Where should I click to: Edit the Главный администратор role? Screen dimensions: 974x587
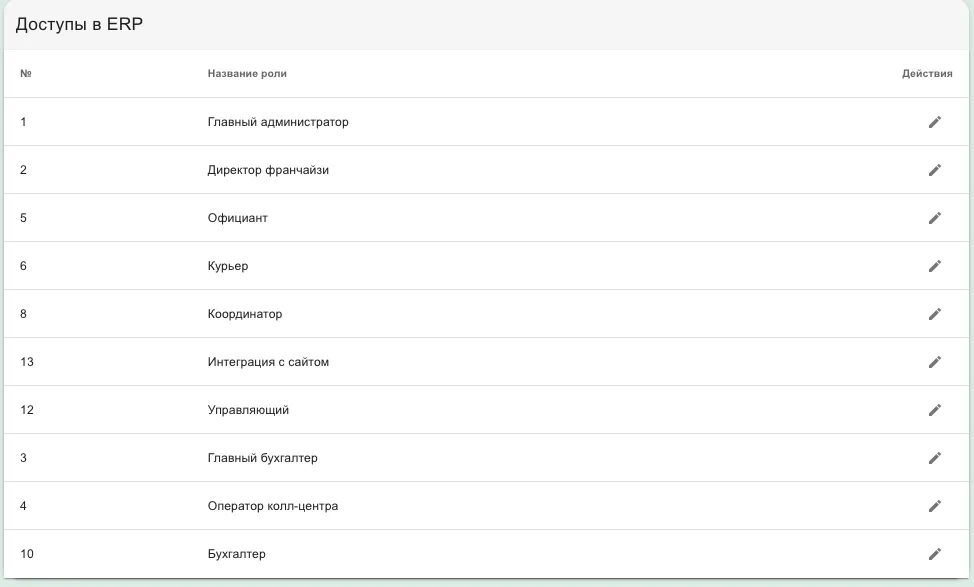935,122
